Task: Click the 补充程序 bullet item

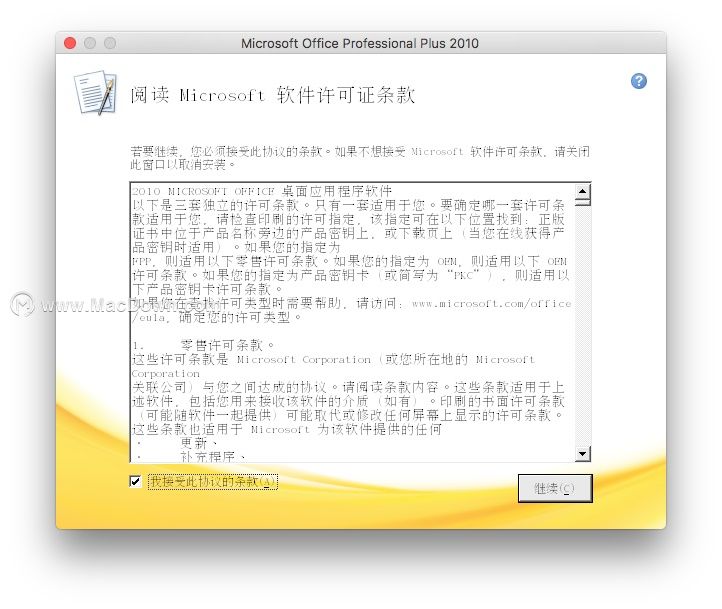Action: click(x=213, y=457)
